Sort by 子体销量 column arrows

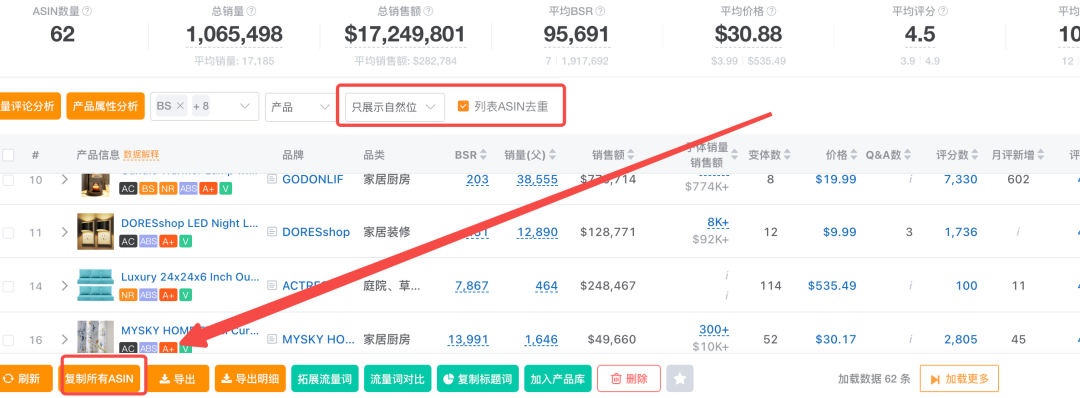pyautogui.click(x=733, y=155)
